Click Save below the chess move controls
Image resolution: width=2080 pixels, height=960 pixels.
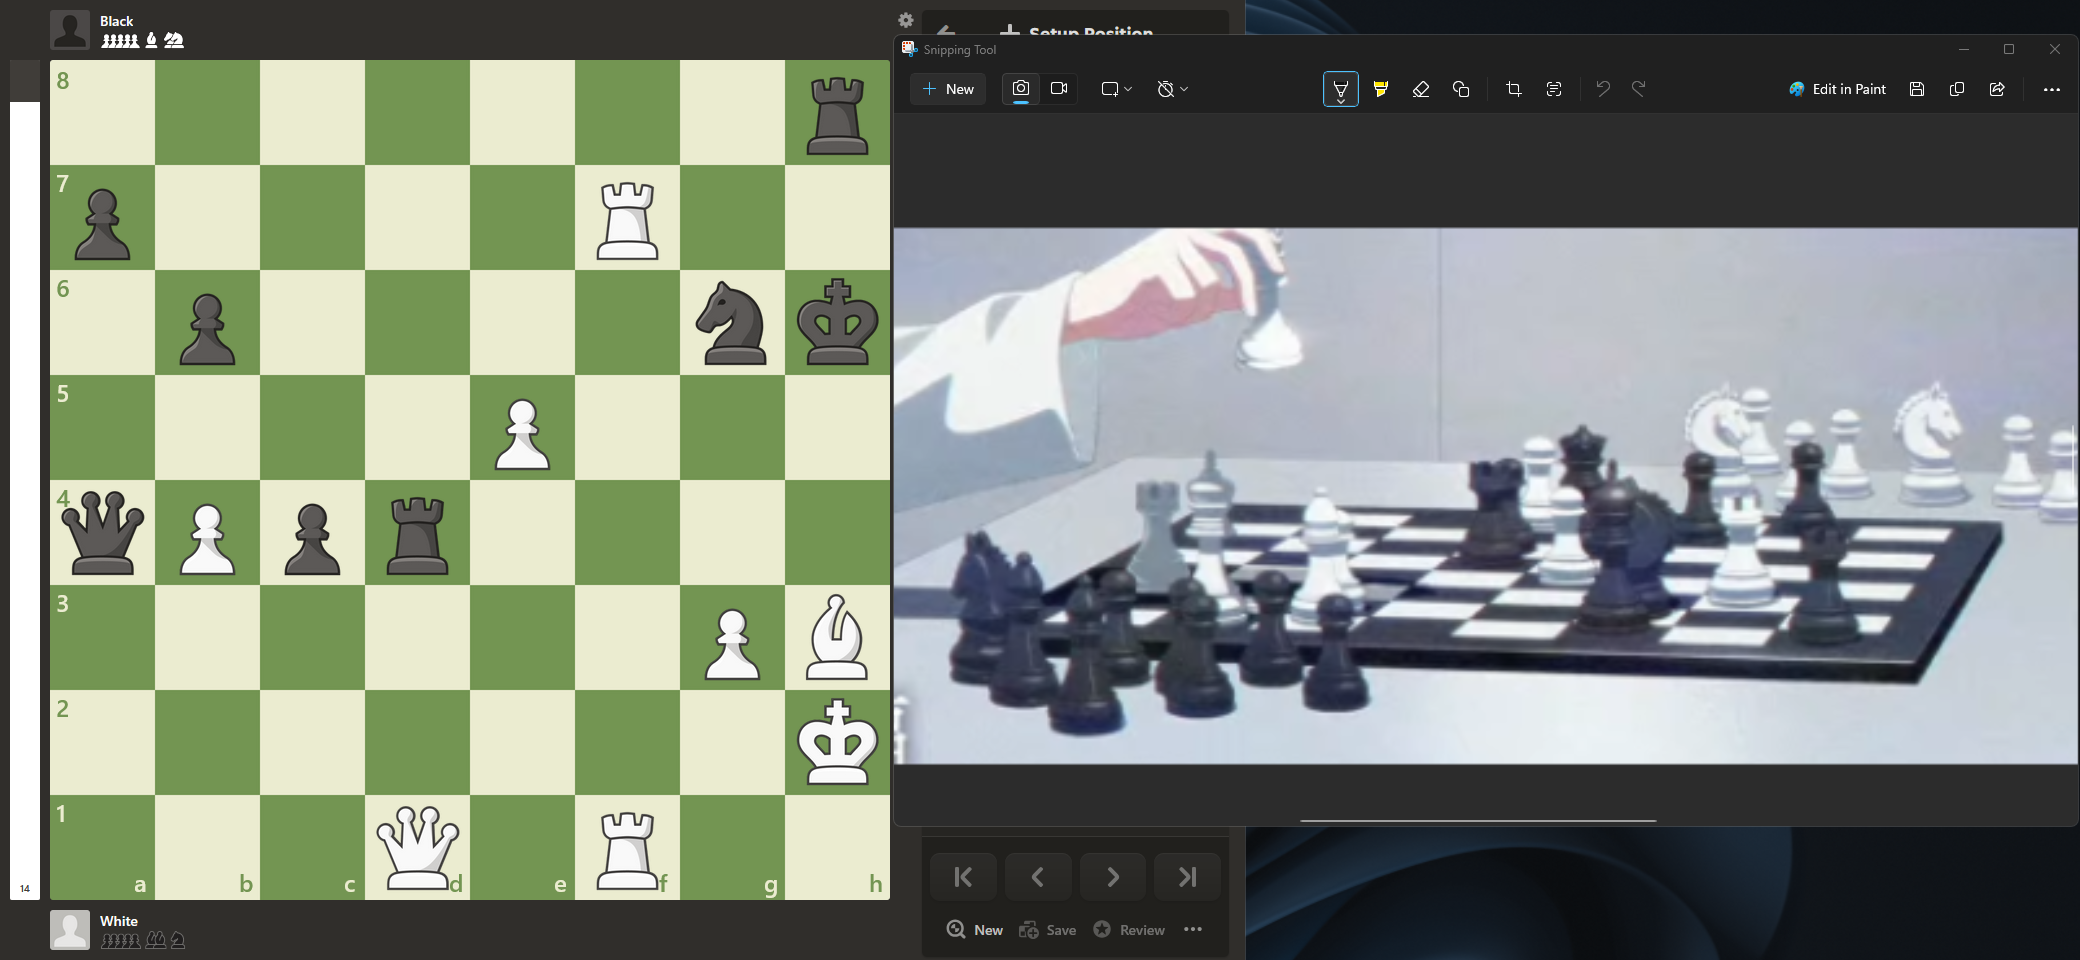click(x=1047, y=930)
